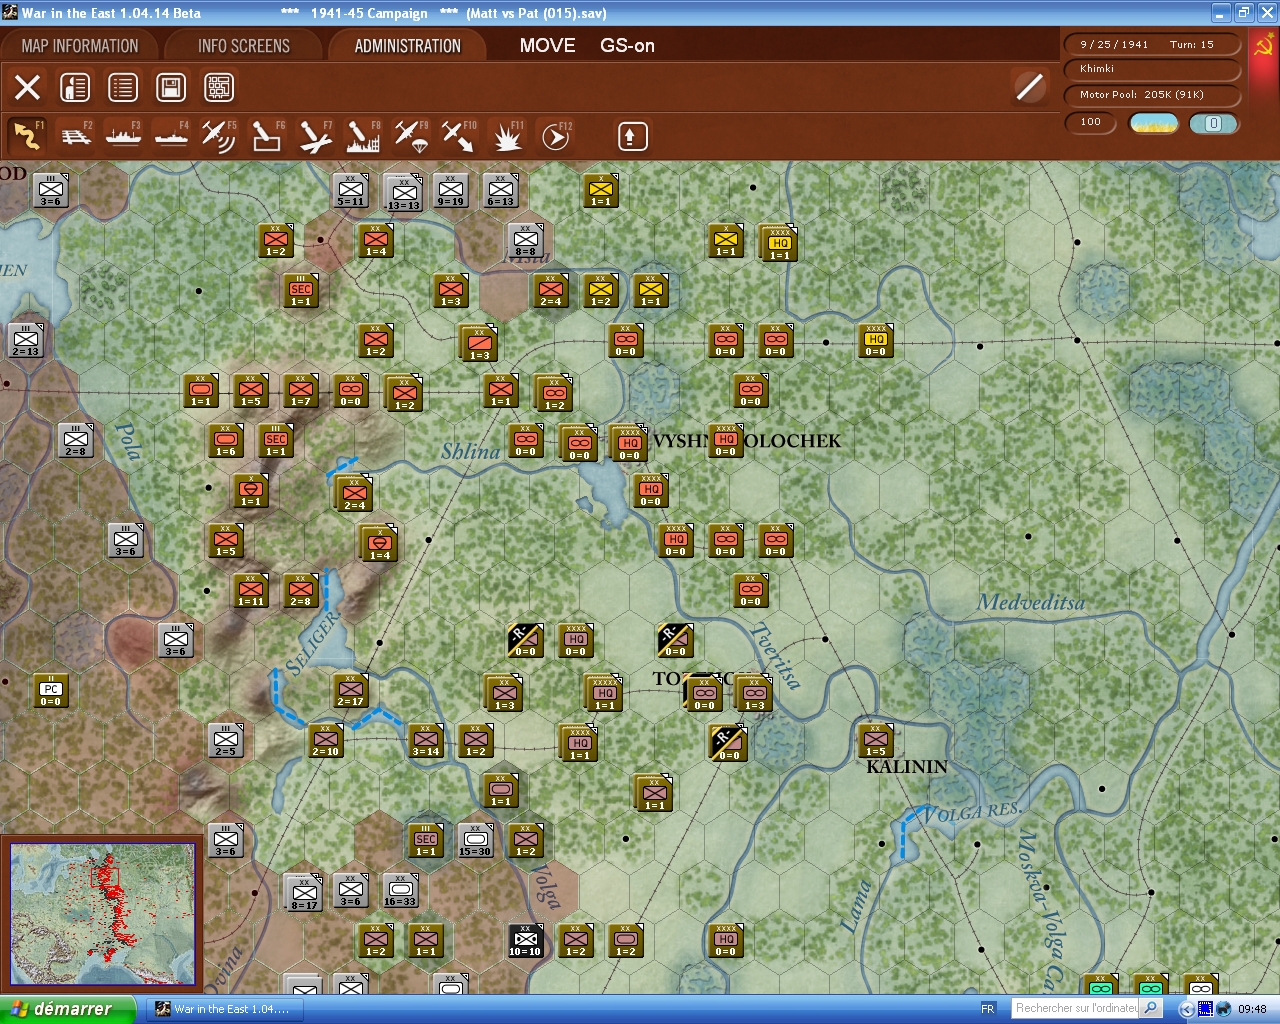1280x1024 pixels.
Task: Select the unit counter above the KALININ label
Action: point(875,740)
